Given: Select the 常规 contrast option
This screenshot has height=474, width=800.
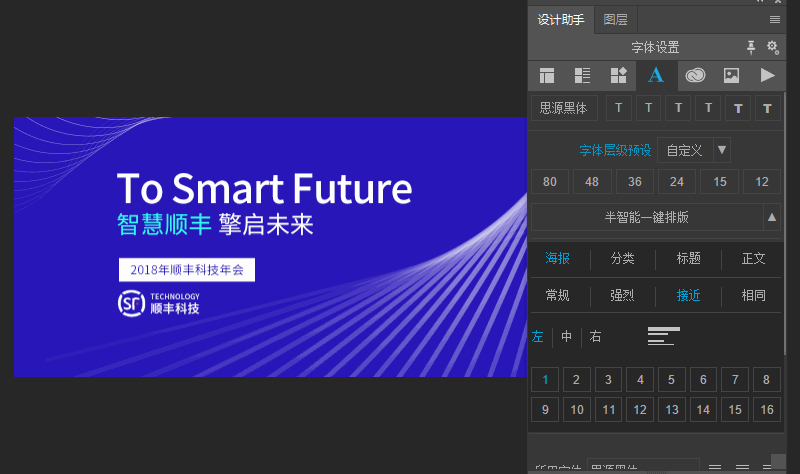Looking at the screenshot, I should coord(557,295).
